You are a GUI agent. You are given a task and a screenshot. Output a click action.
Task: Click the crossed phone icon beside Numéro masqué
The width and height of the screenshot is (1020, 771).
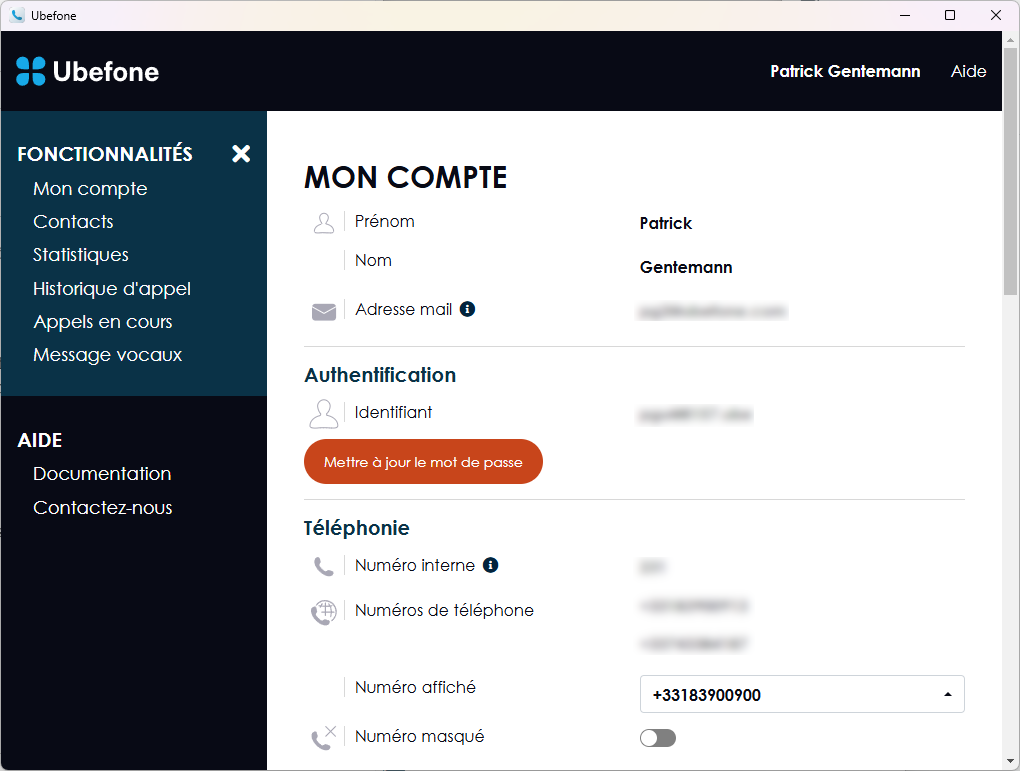323,738
